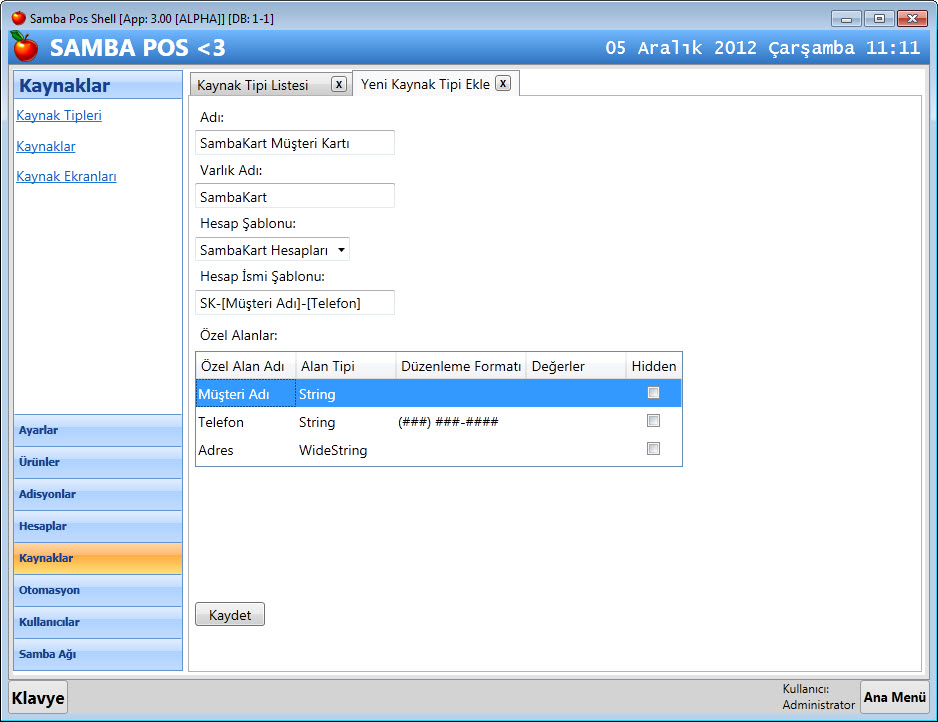The width and height of the screenshot is (938, 722).
Task: Open the Kaynak Tipleri link
Action: tap(59, 115)
